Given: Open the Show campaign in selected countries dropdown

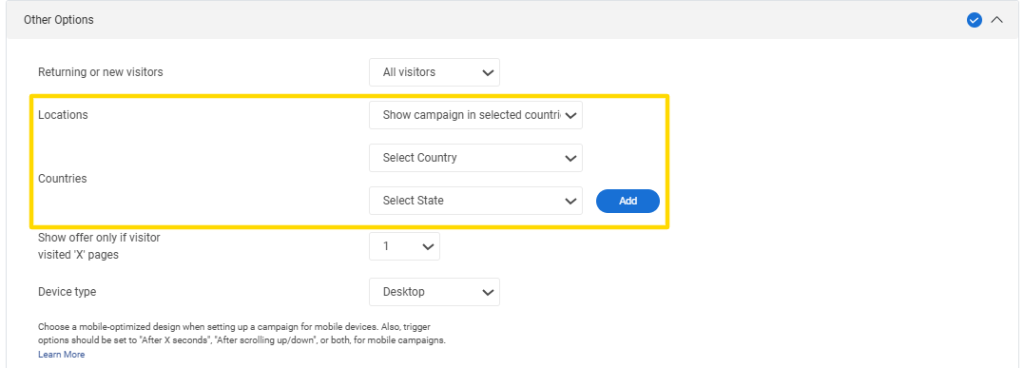Looking at the screenshot, I should [475, 115].
